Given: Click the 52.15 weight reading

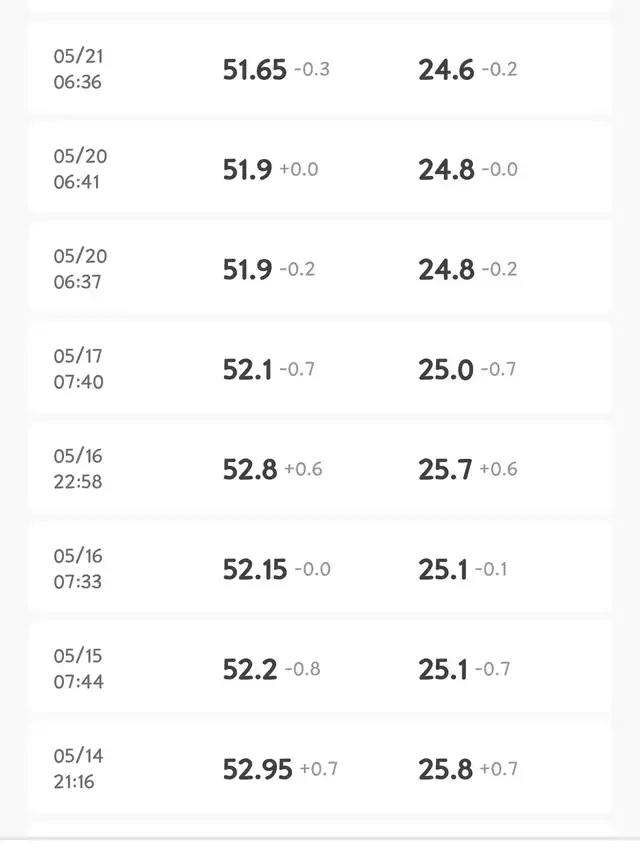Looking at the screenshot, I should tap(255, 570).
